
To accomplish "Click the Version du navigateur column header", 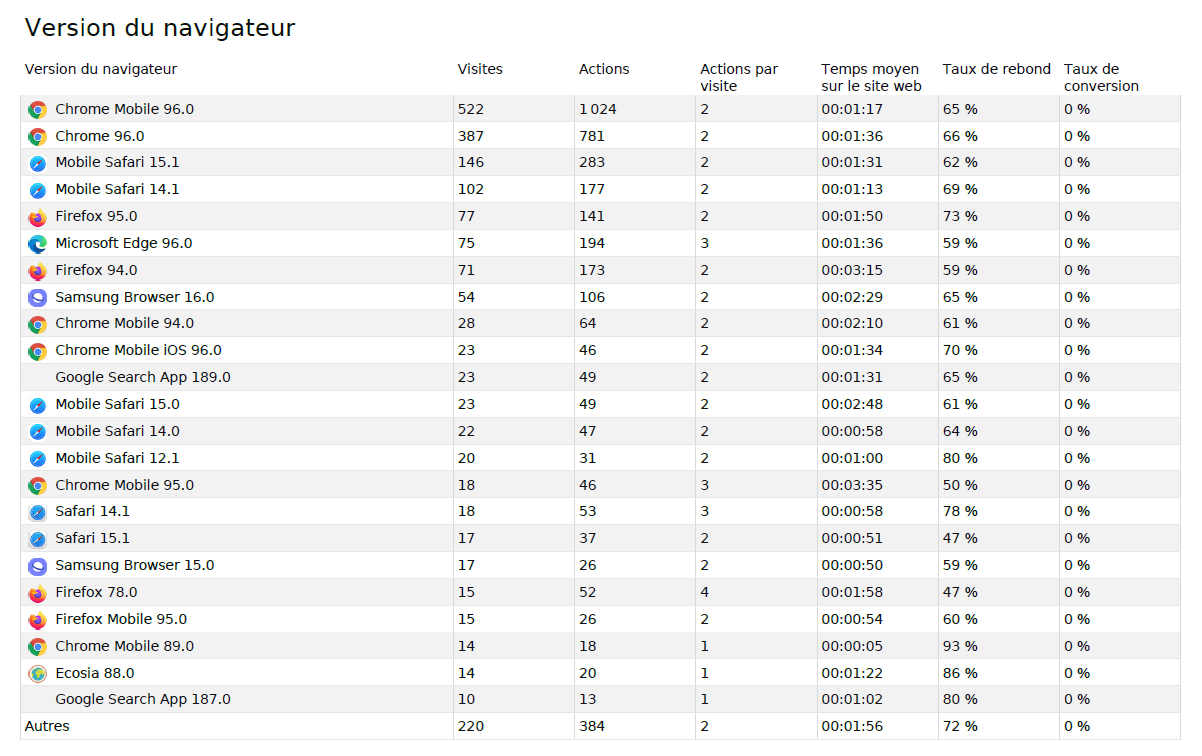I will (101, 69).
